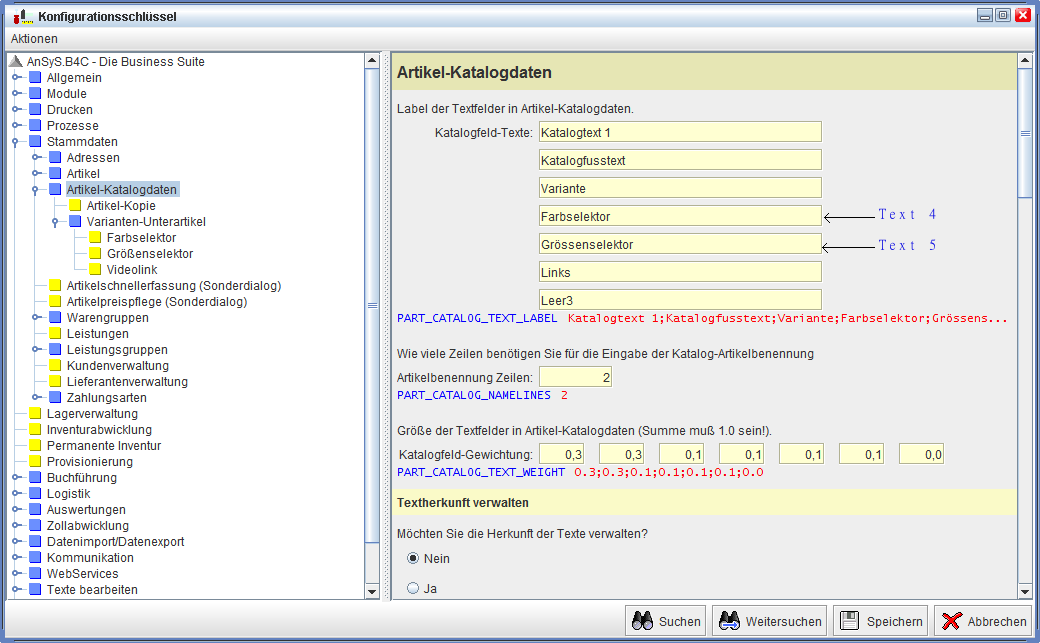Select the Ja radio button
The height and width of the screenshot is (643, 1040).
[413, 588]
